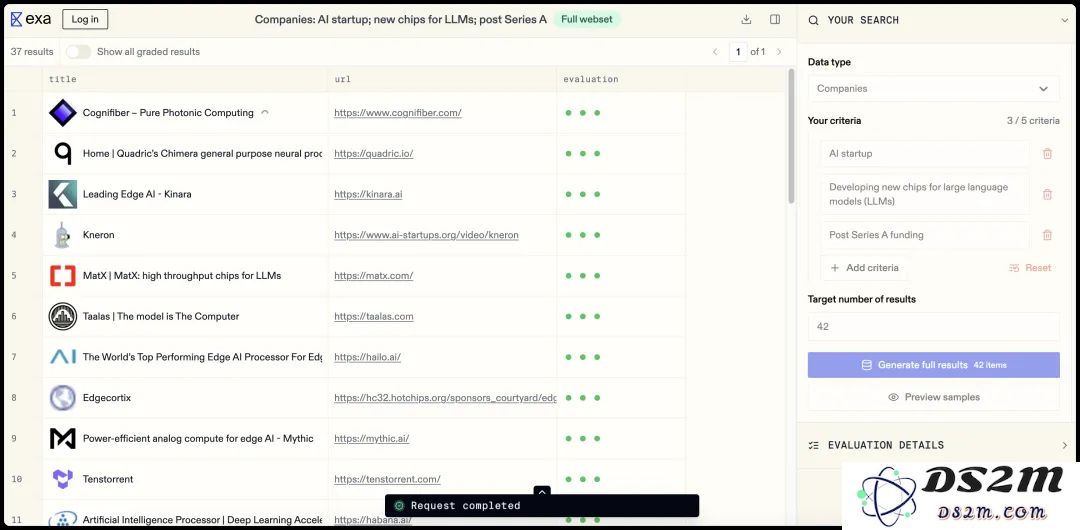Click evaluation dots for MatX row
Viewport: 1080px width, 530px height.
click(x=583, y=276)
